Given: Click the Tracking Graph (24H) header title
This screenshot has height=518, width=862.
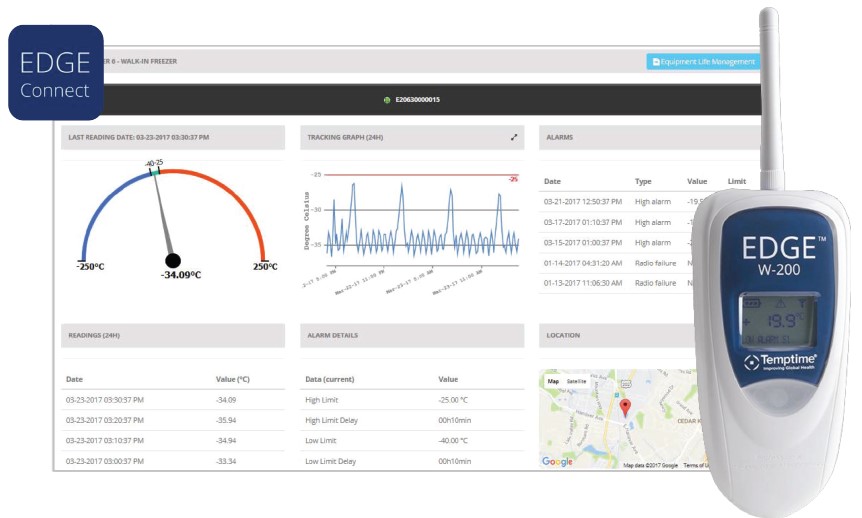Looking at the screenshot, I should click(345, 137).
